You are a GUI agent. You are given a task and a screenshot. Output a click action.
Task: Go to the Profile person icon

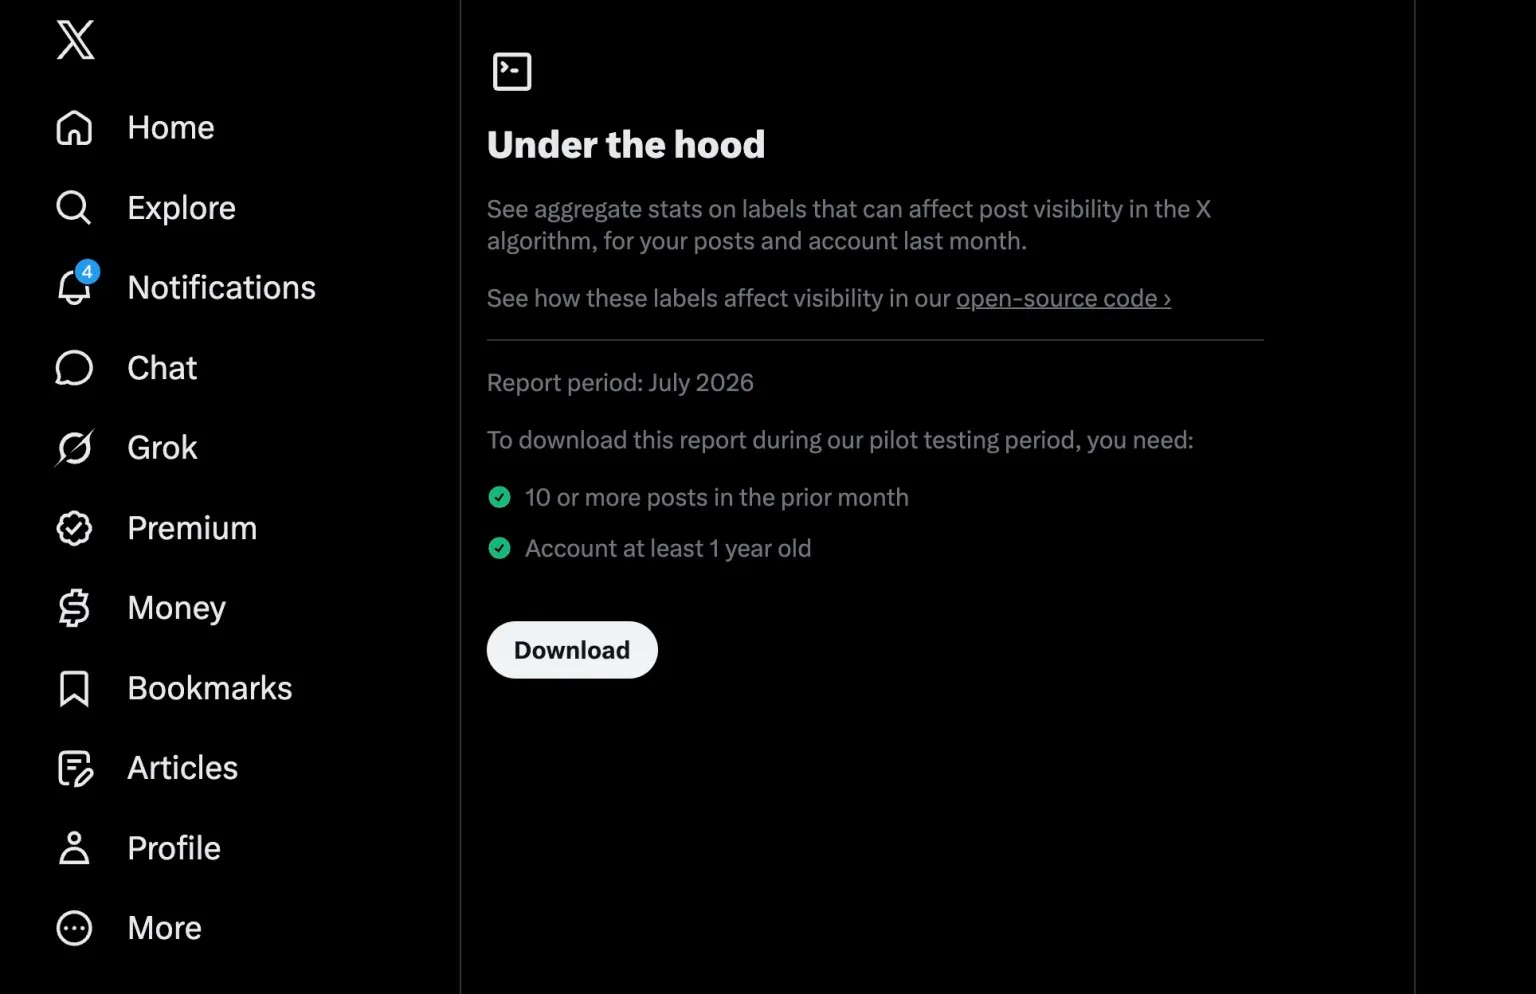coord(74,848)
